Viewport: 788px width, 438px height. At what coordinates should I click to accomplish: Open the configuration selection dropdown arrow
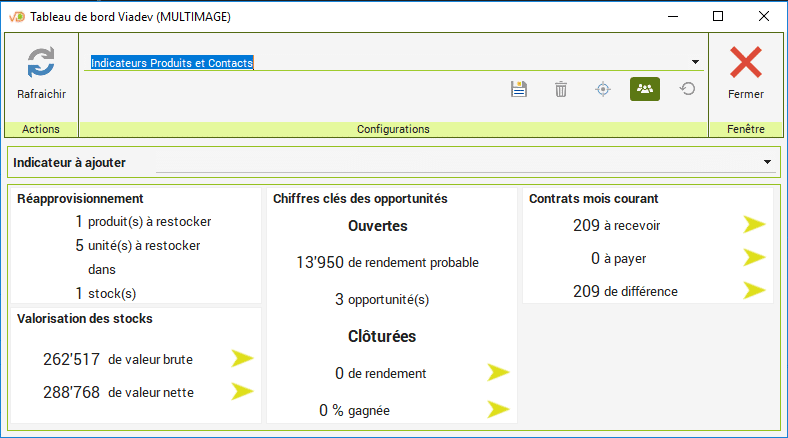coord(695,62)
